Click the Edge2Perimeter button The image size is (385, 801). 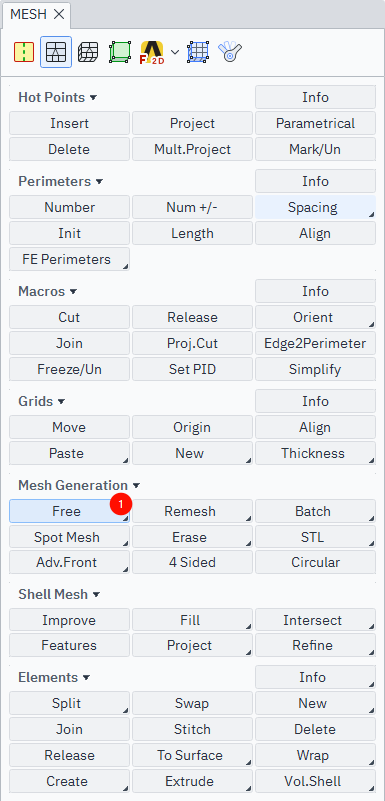tap(315, 343)
